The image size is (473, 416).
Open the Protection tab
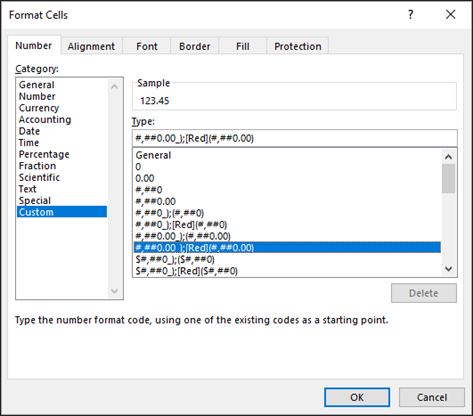[298, 46]
